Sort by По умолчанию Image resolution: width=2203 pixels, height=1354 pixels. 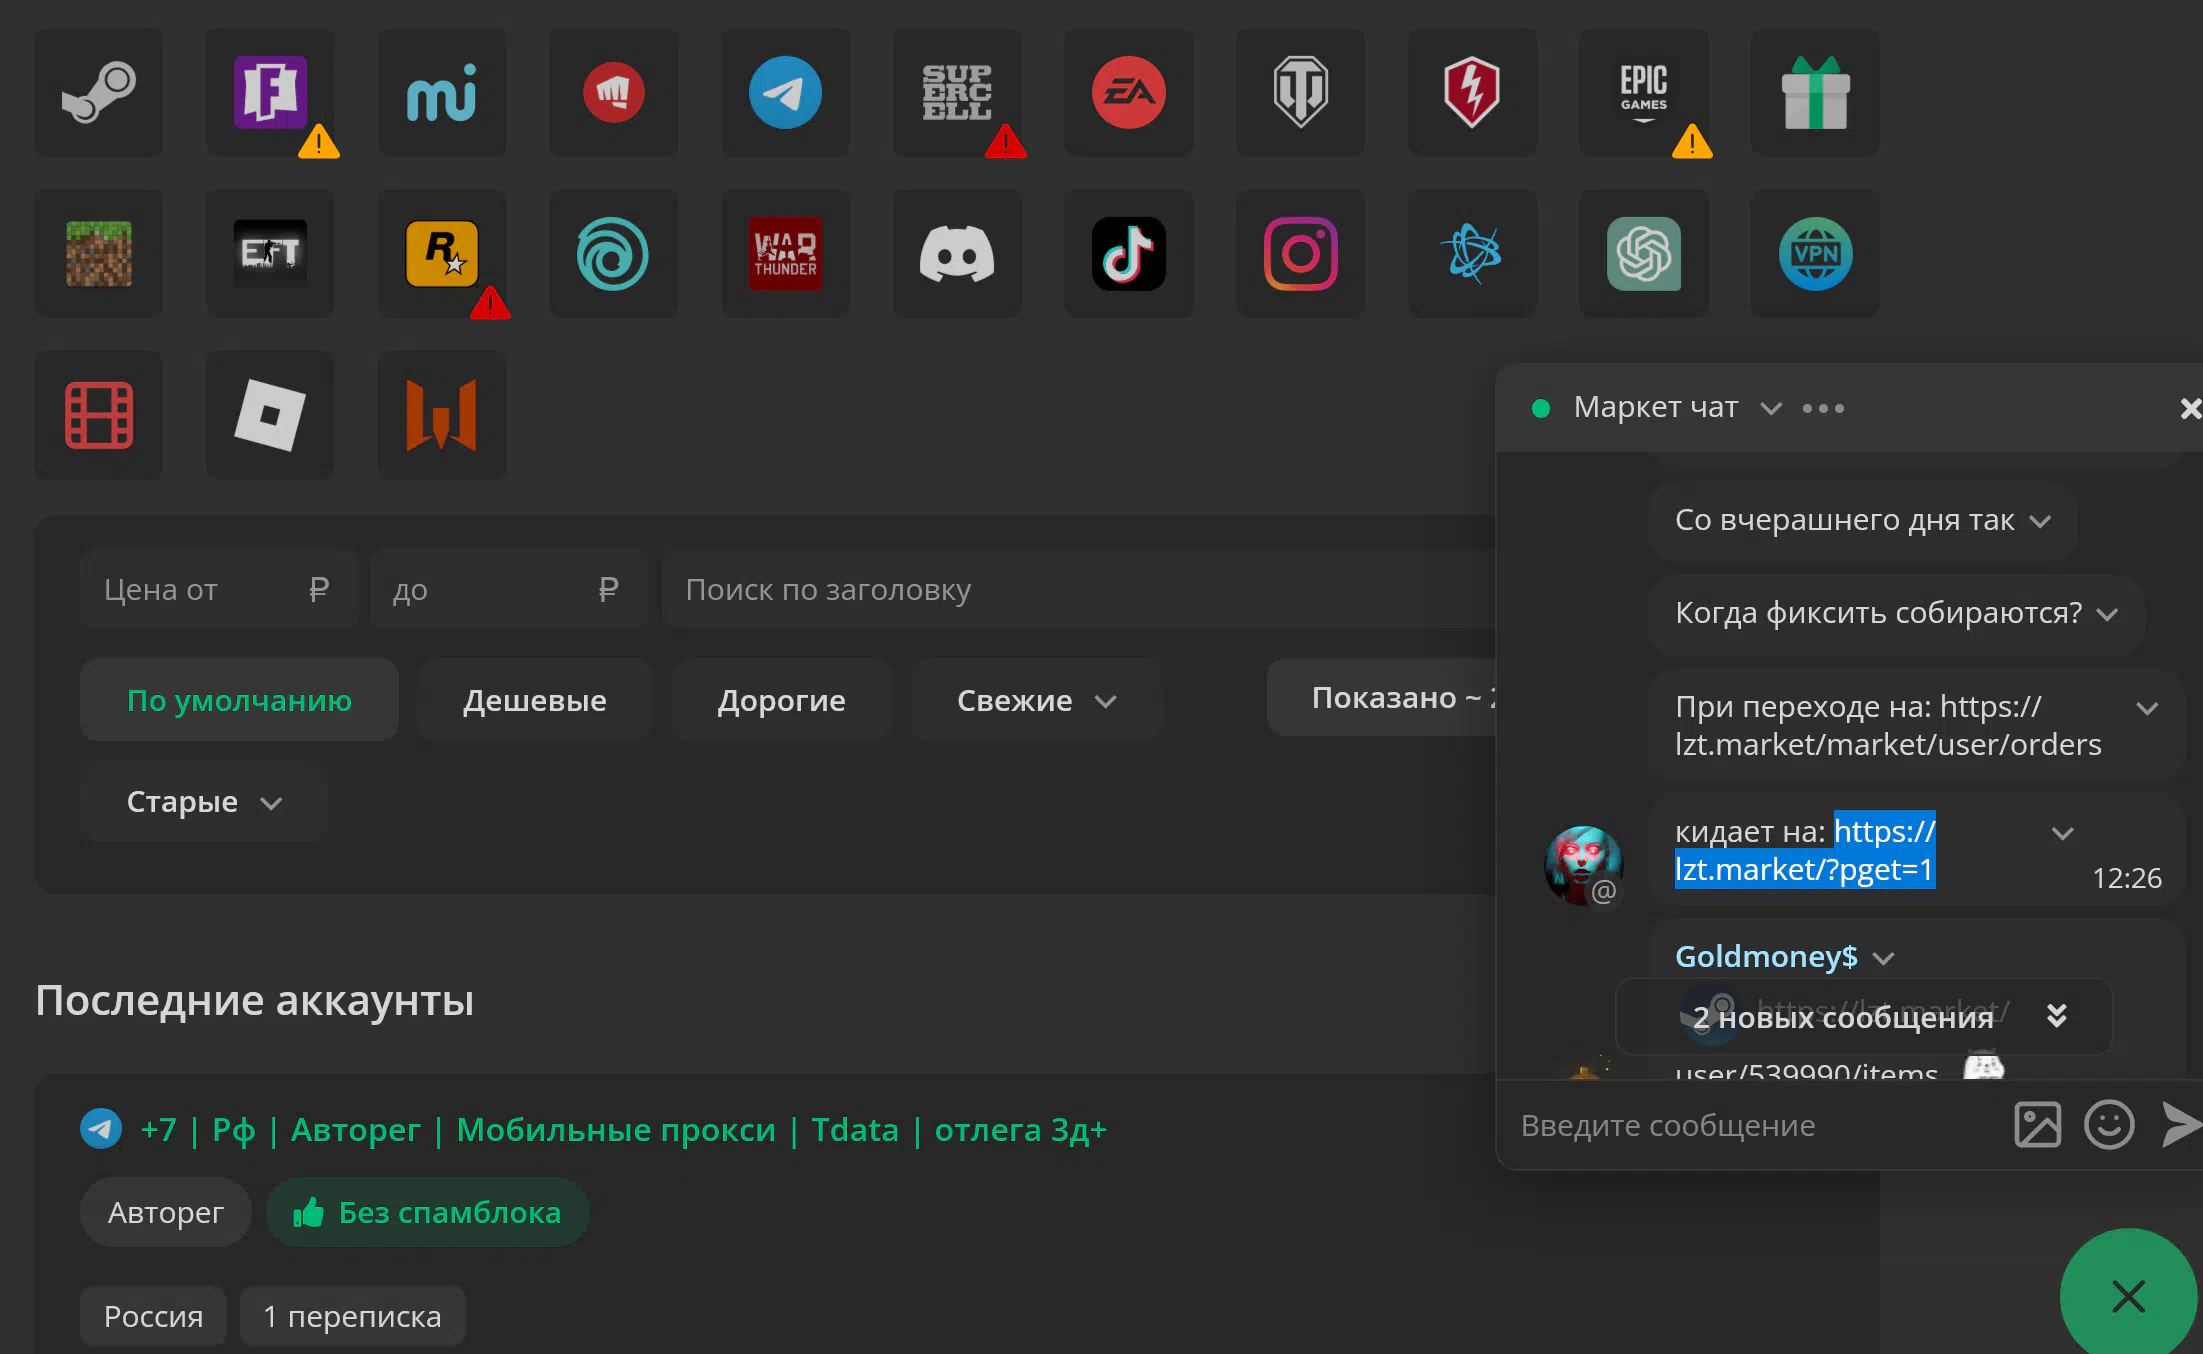239,700
